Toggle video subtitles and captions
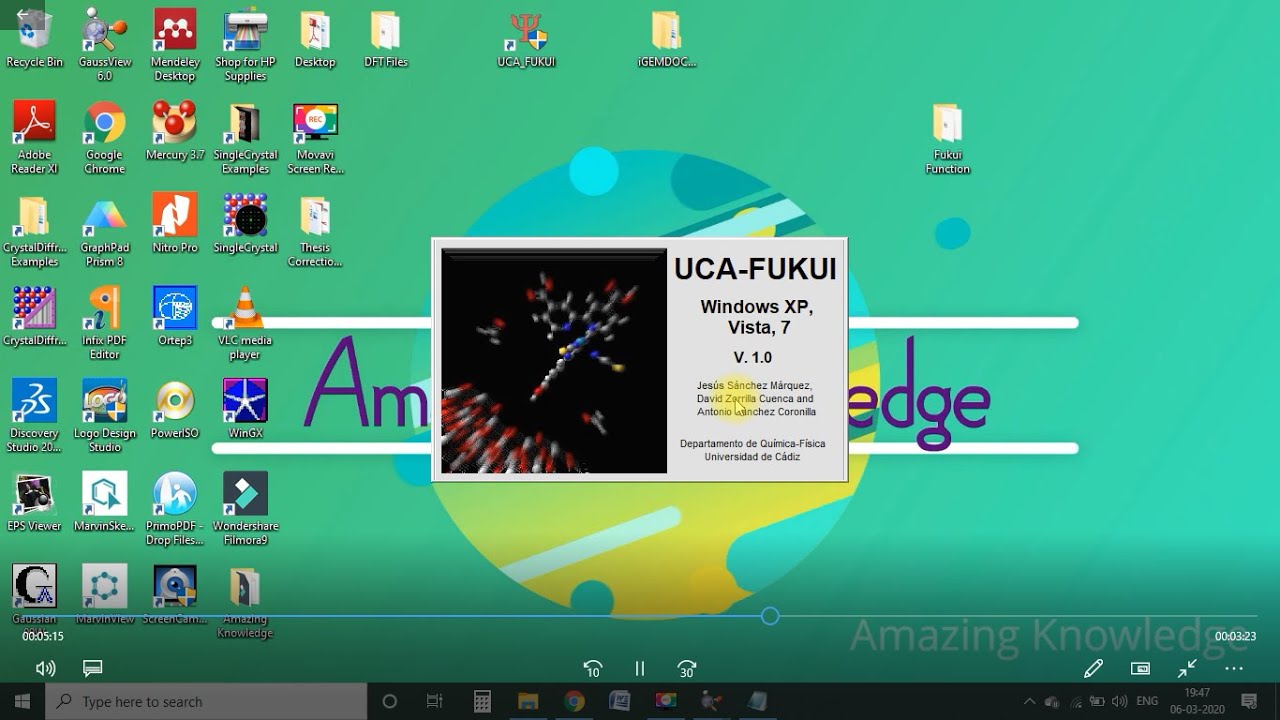This screenshot has height=720, width=1280. point(93,668)
